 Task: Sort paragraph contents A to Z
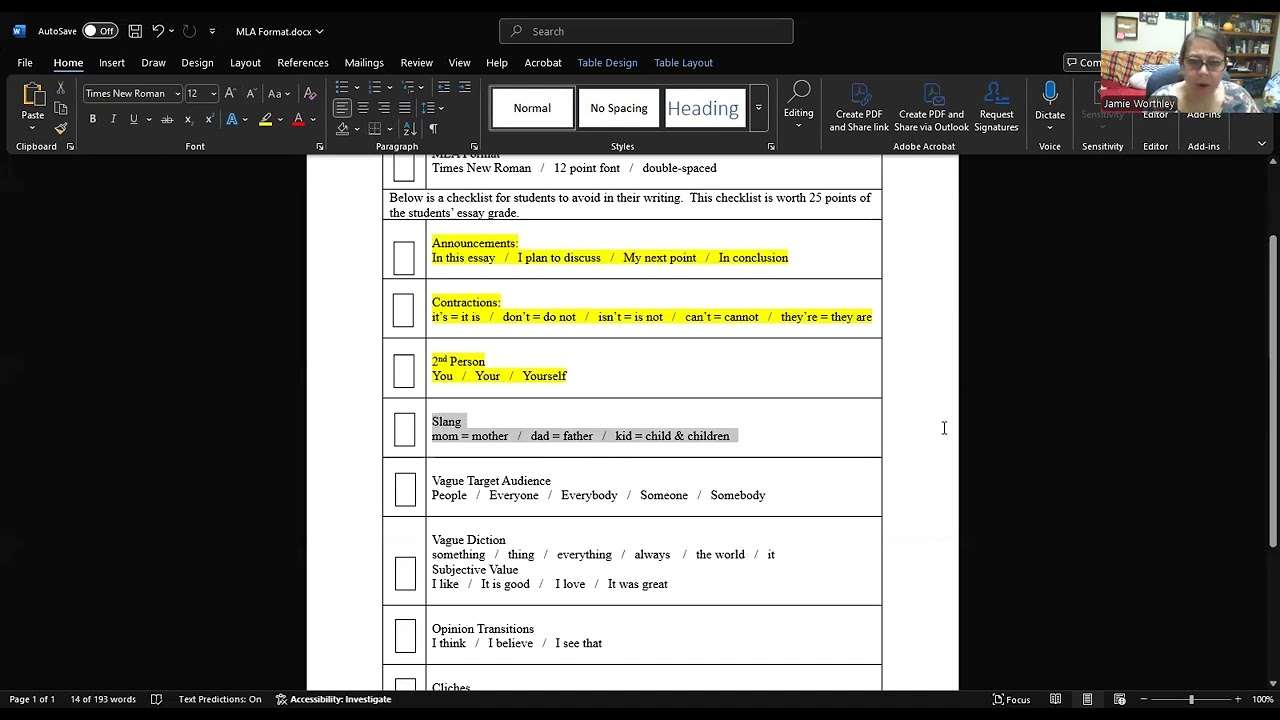click(410, 129)
